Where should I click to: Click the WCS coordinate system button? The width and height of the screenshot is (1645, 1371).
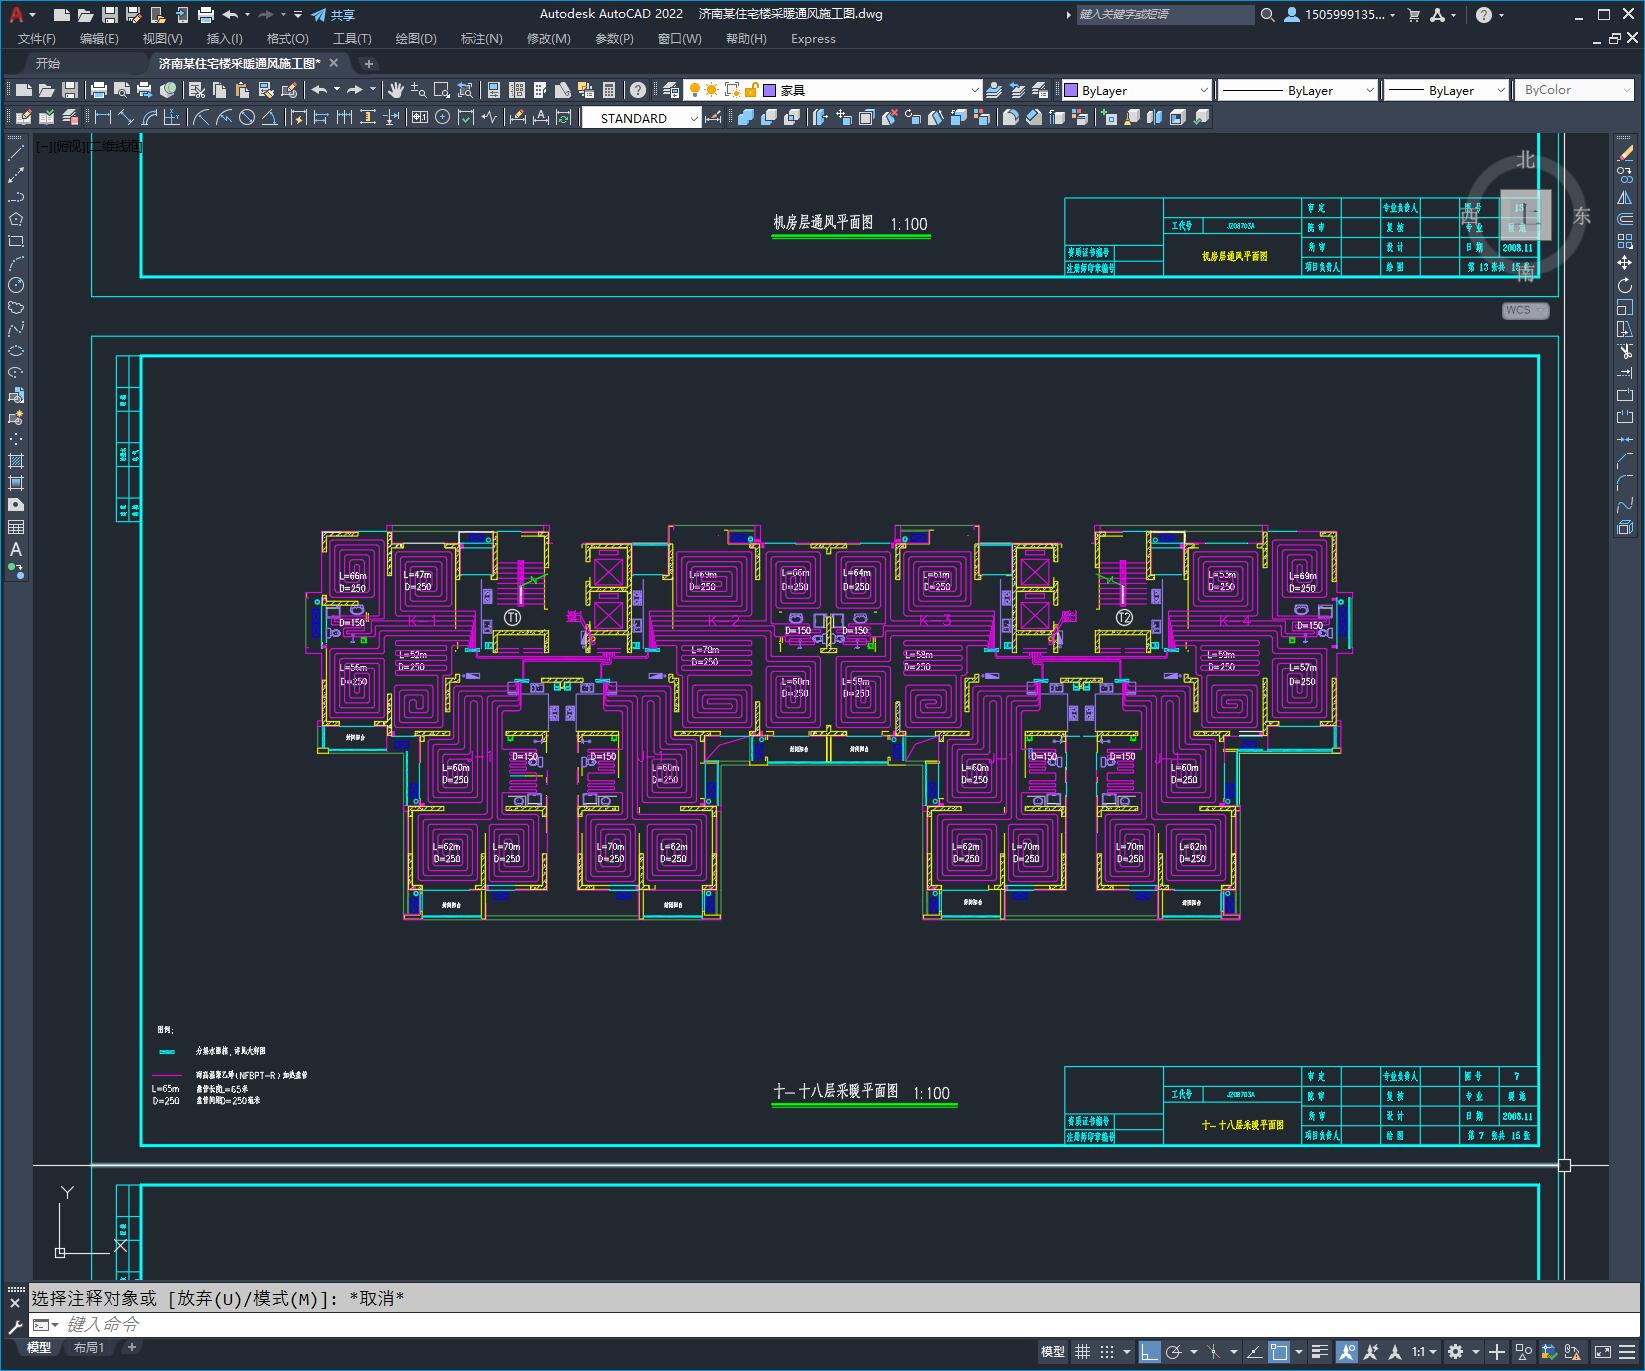click(x=1525, y=310)
